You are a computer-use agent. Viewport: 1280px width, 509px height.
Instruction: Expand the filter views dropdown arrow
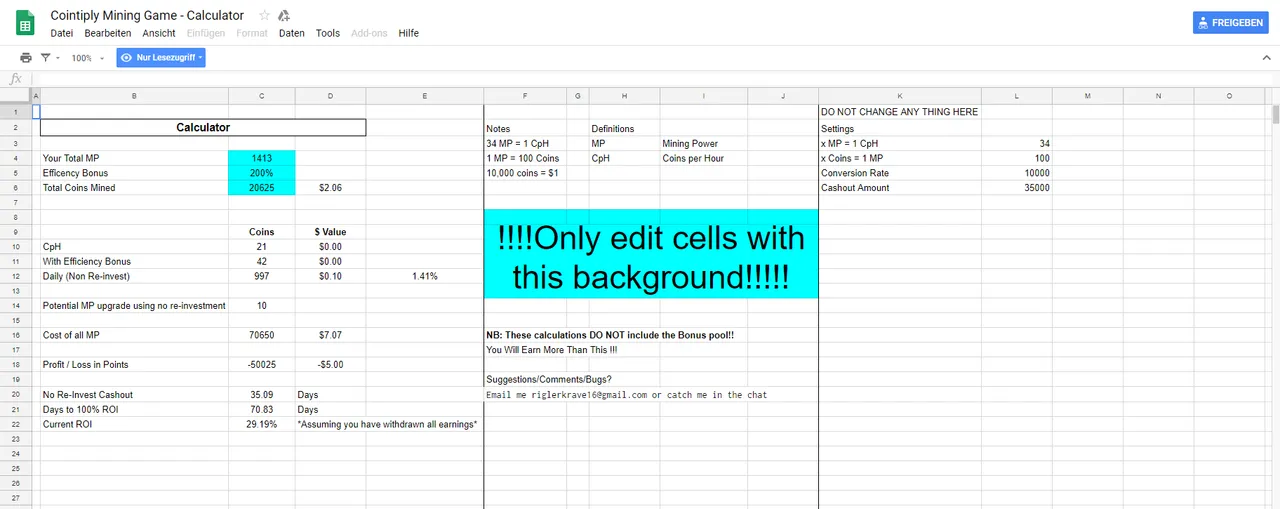point(57,58)
